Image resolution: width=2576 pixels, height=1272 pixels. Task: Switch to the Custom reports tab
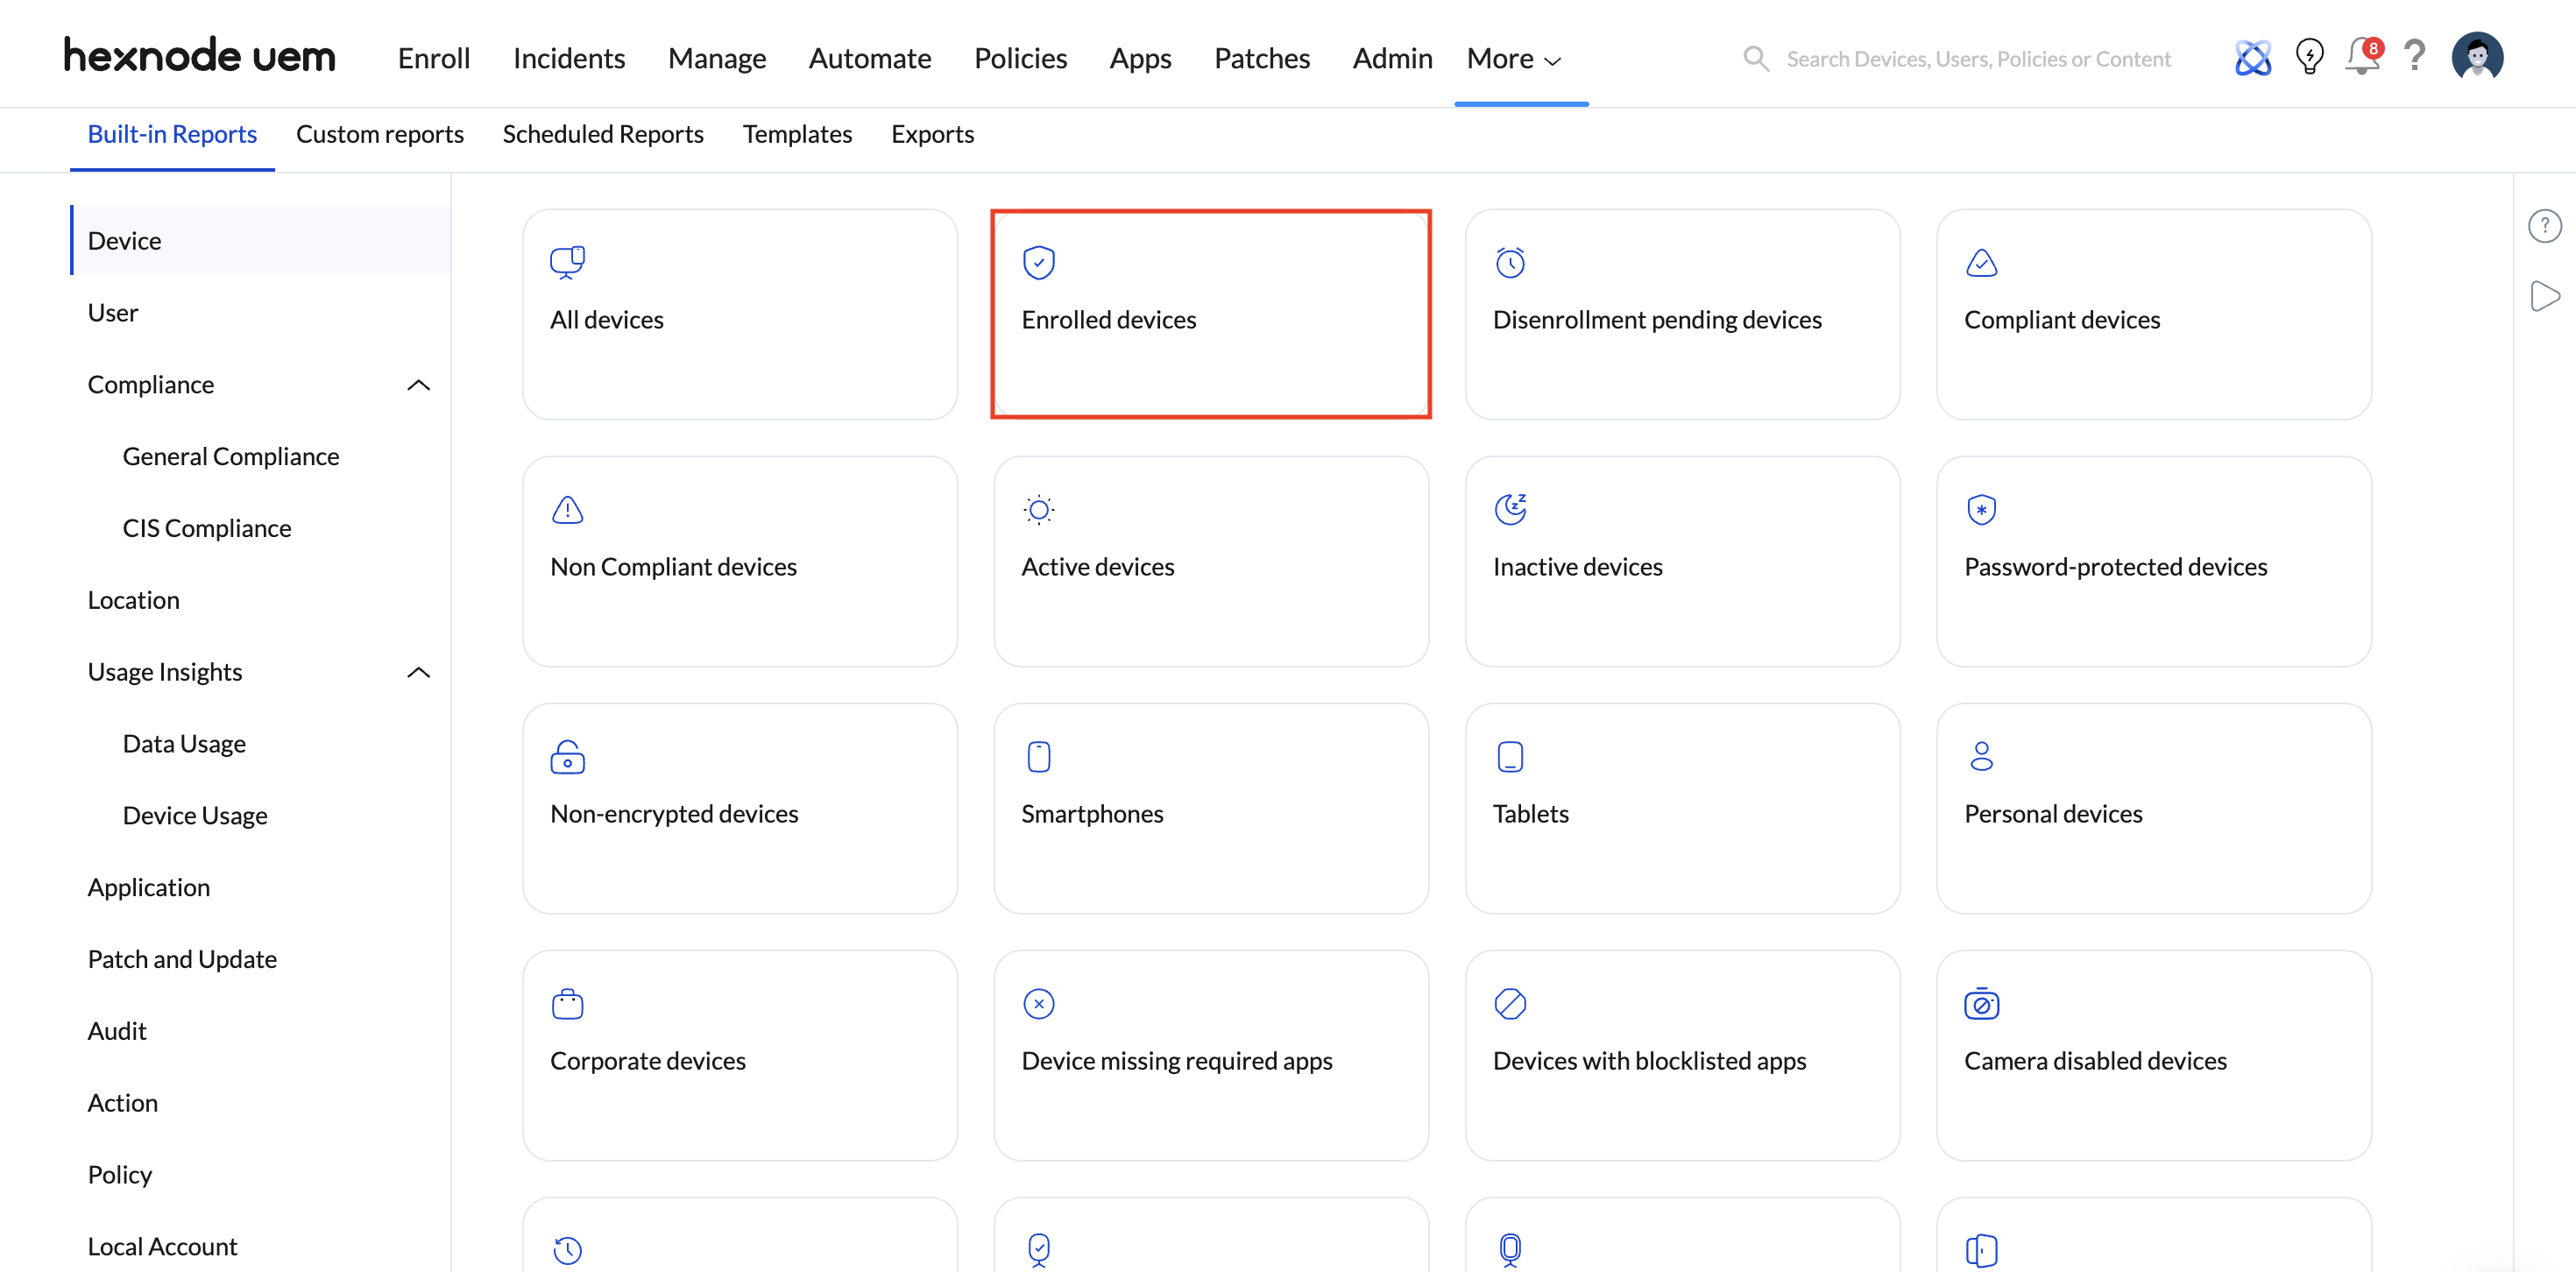click(x=379, y=134)
